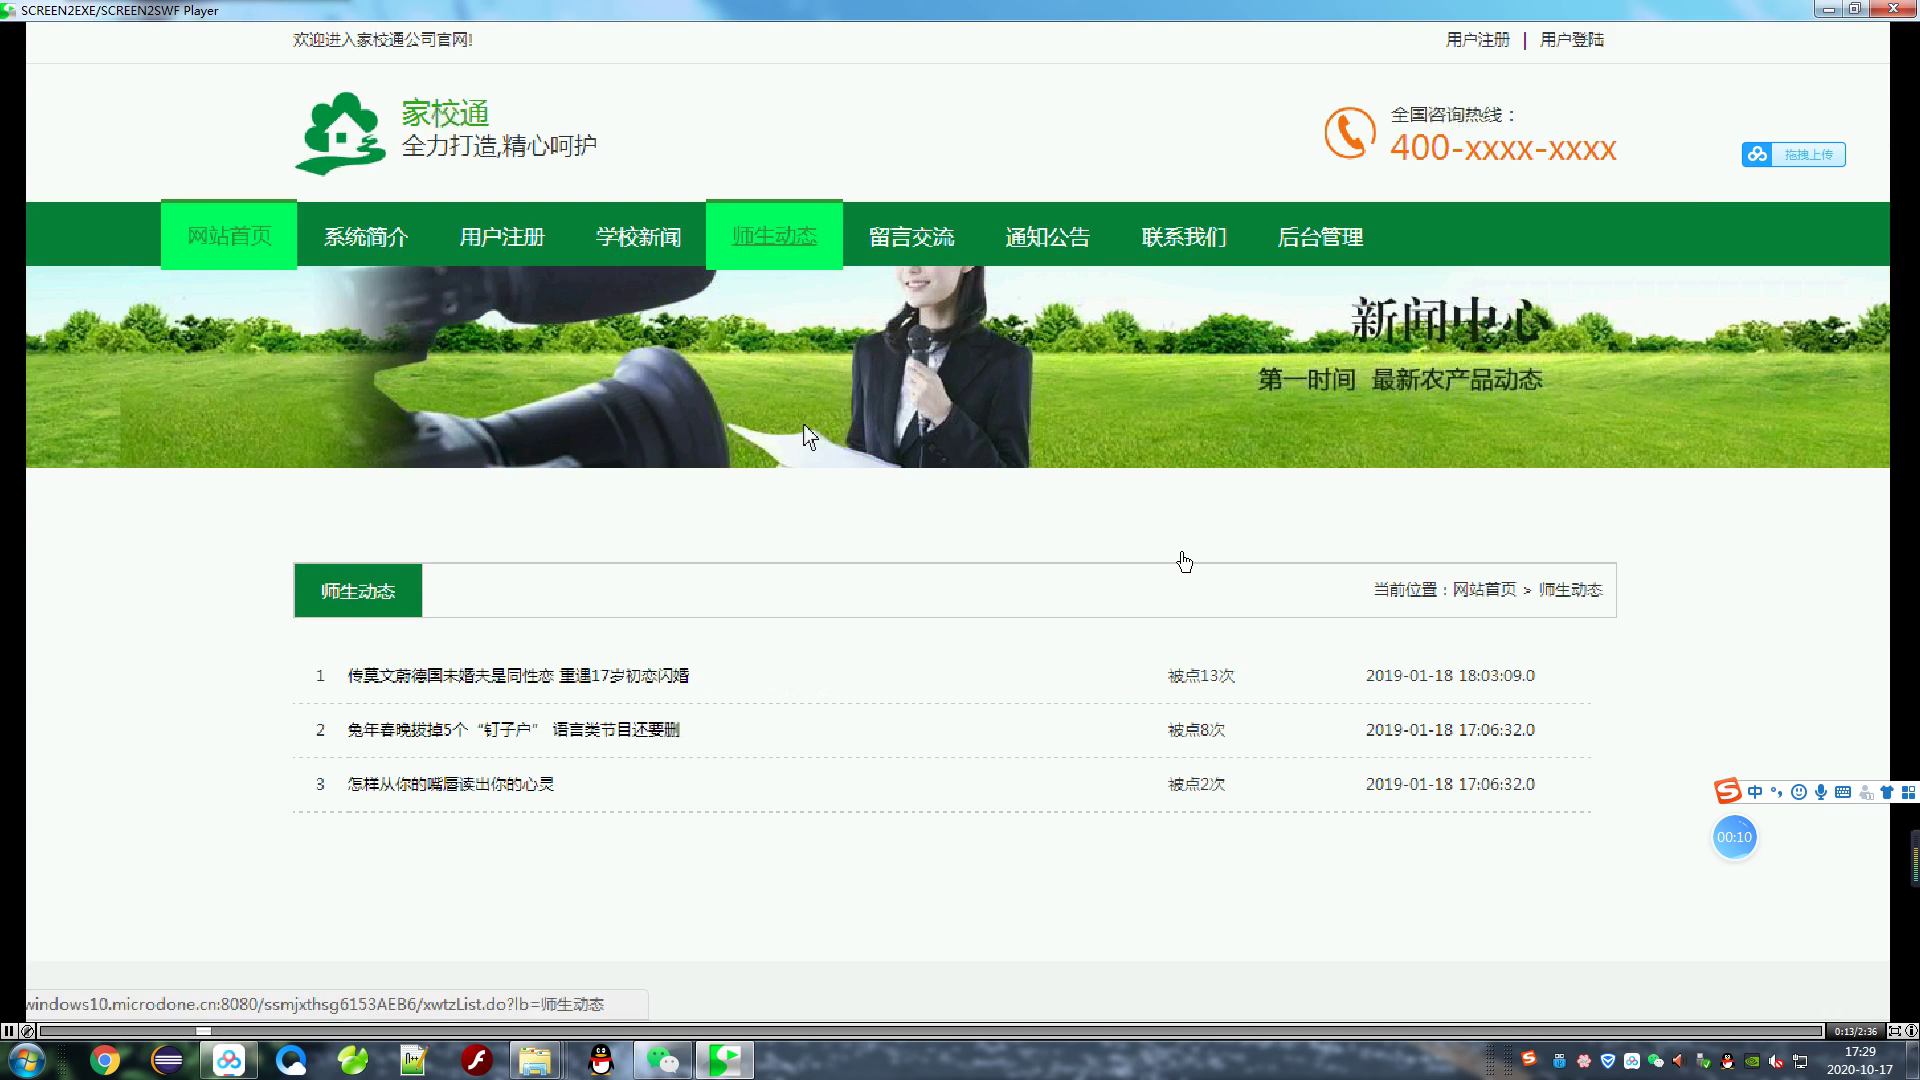
Task: Open the SCREEN2SWF player taskbar button
Action: tap(725, 1060)
